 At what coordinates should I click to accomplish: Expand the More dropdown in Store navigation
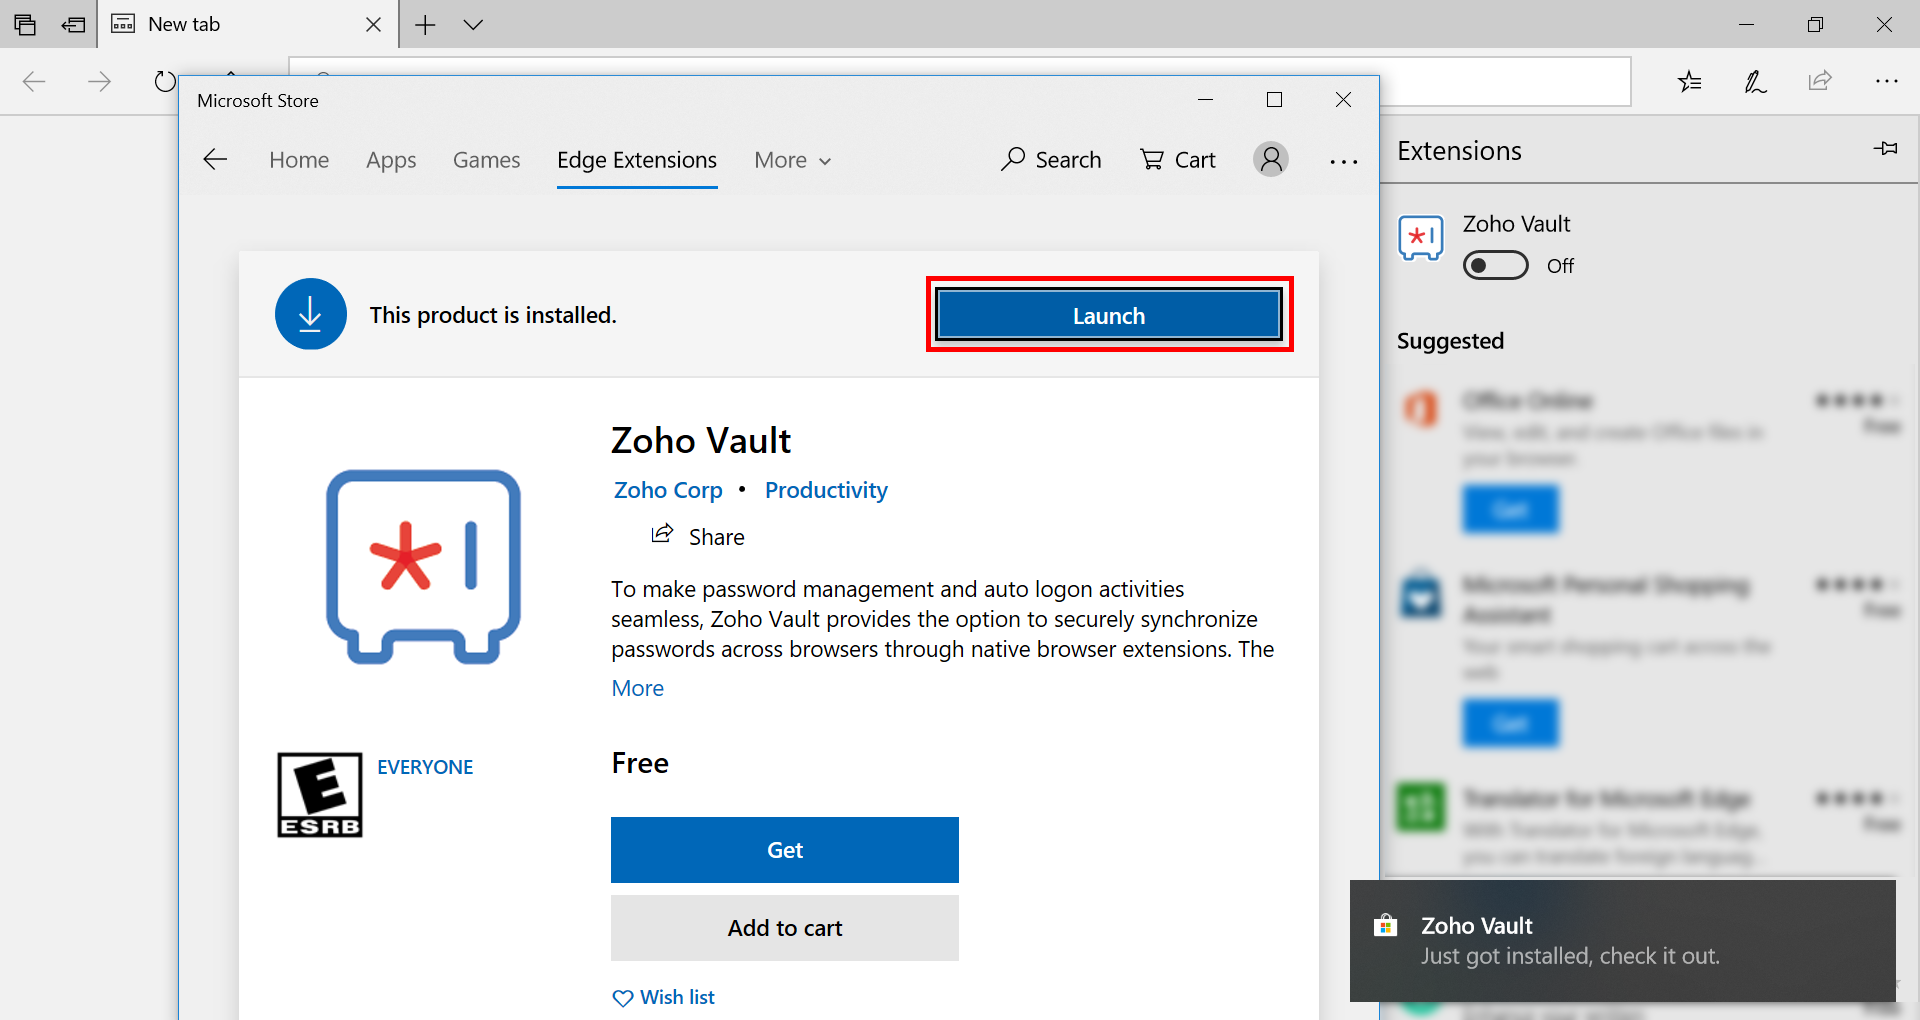point(792,160)
